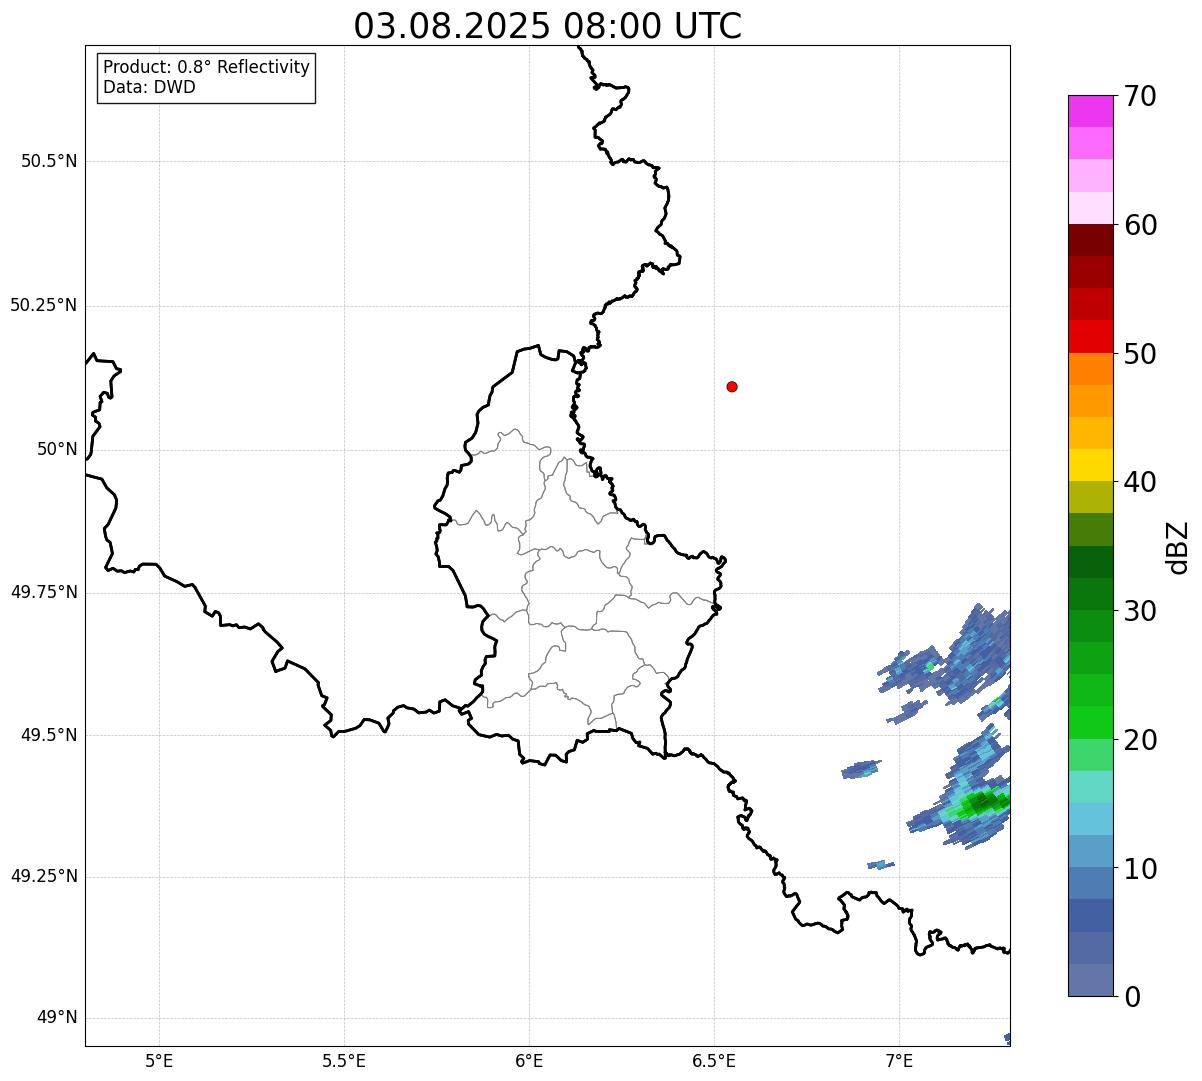Screen dimensions: 1202x1081
Task: Click the "Data: DWD" legend line
Action: tap(149, 87)
